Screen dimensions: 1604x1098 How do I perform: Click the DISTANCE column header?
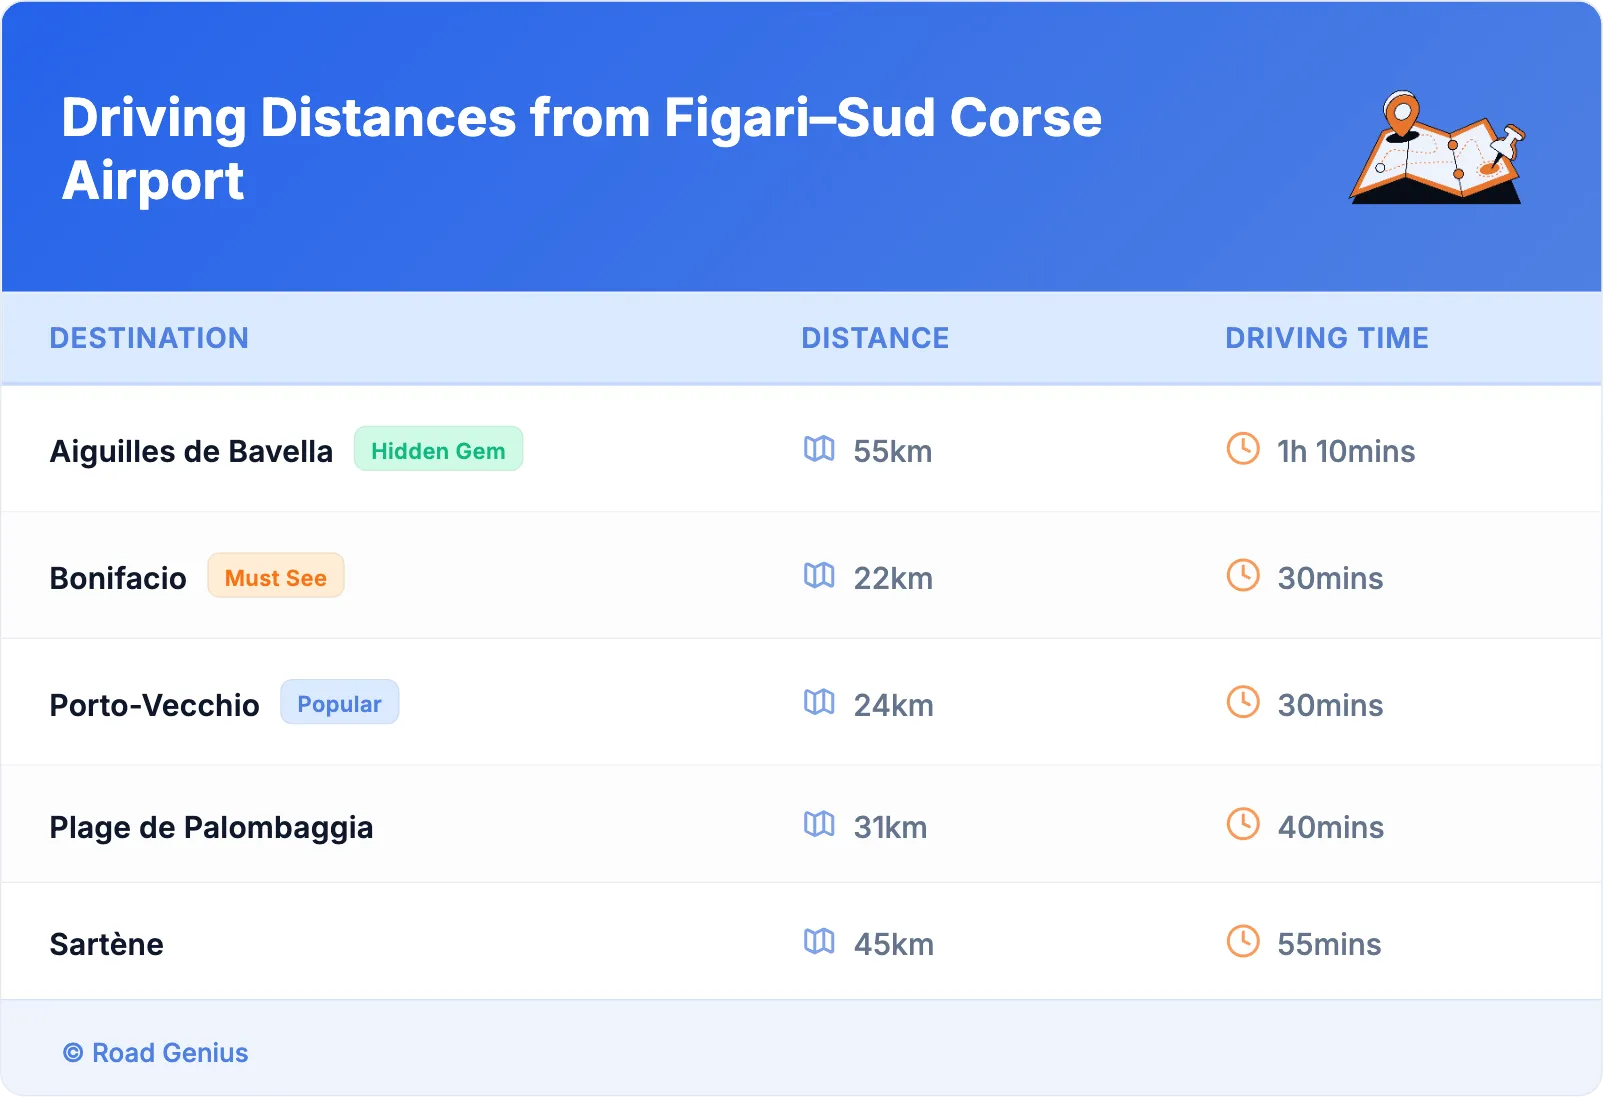(875, 338)
